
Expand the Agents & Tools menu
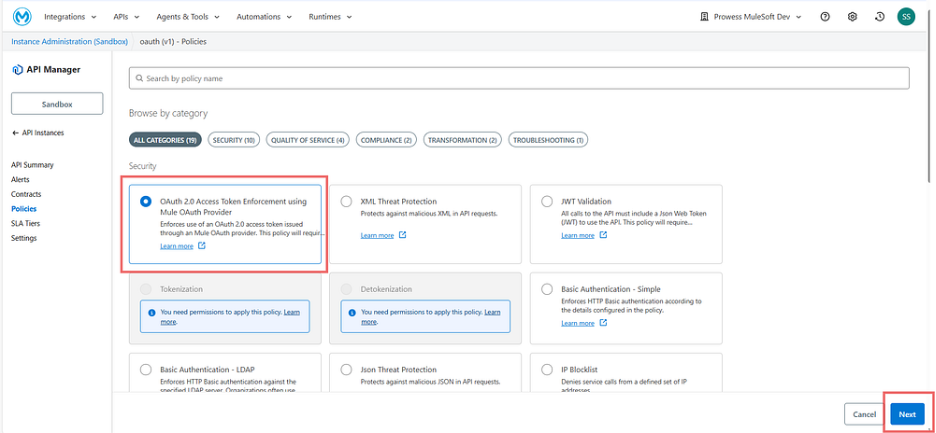point(187,17)
